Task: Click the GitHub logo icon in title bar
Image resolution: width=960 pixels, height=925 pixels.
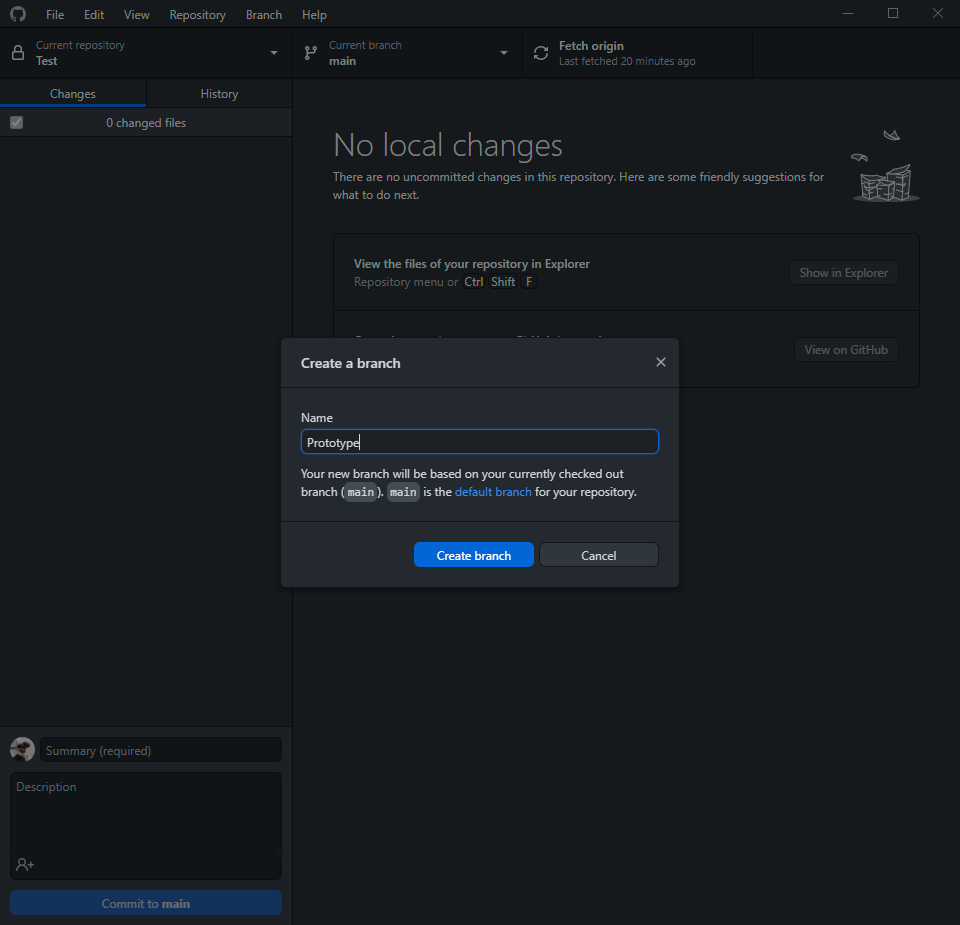Action: pyautogui.click(x=18, y=14)
